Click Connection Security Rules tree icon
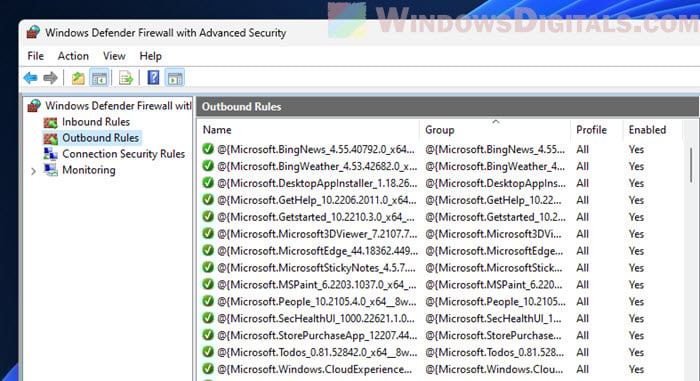Viewport: 700px width, 381px height. coord(50,154)
